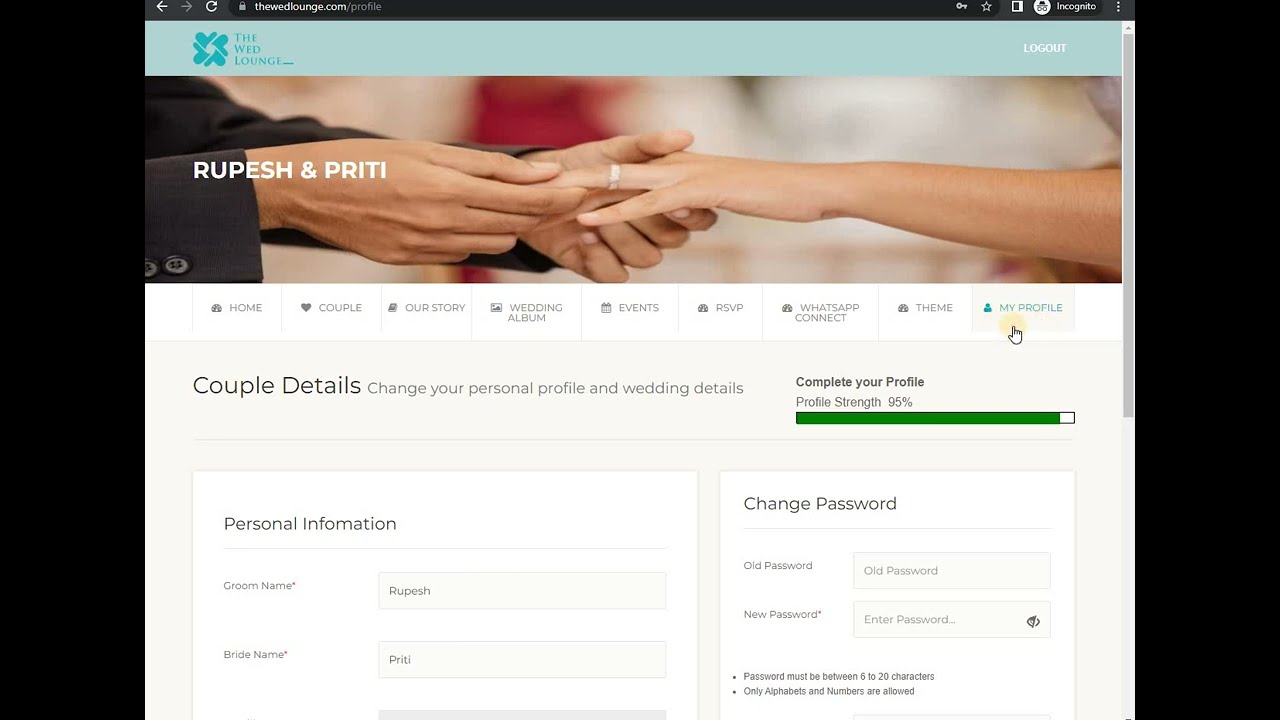Click the Groom Name input field
This screenshot has width=1280, height=720.
(522, 591)
